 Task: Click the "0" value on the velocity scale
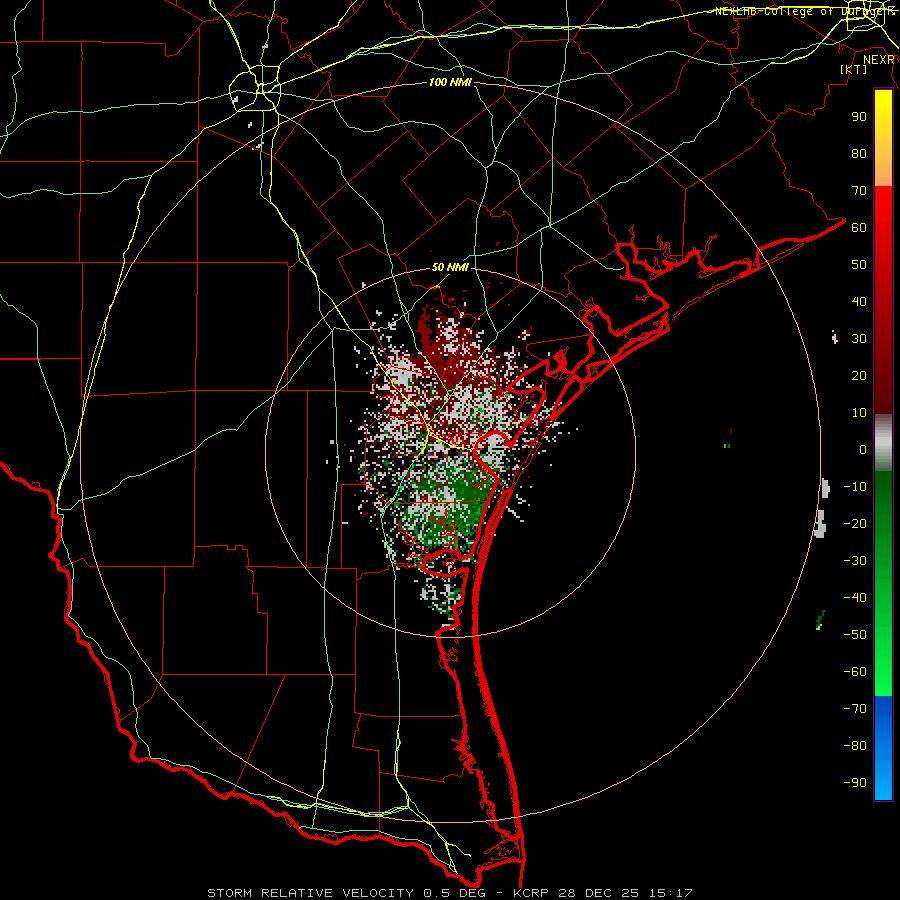[863, 450]
